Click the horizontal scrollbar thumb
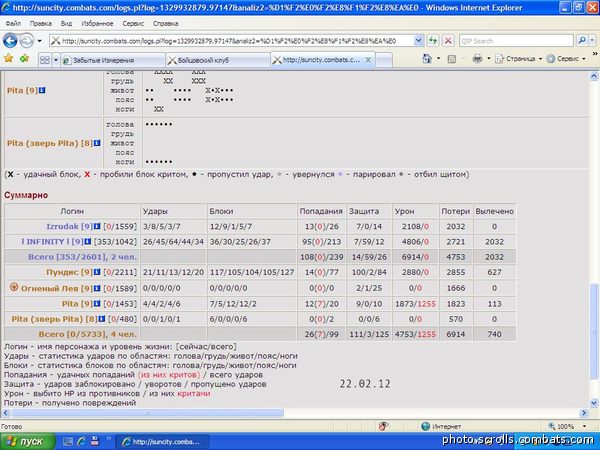This screenshot has height=450, width=600. coord(148,413)
